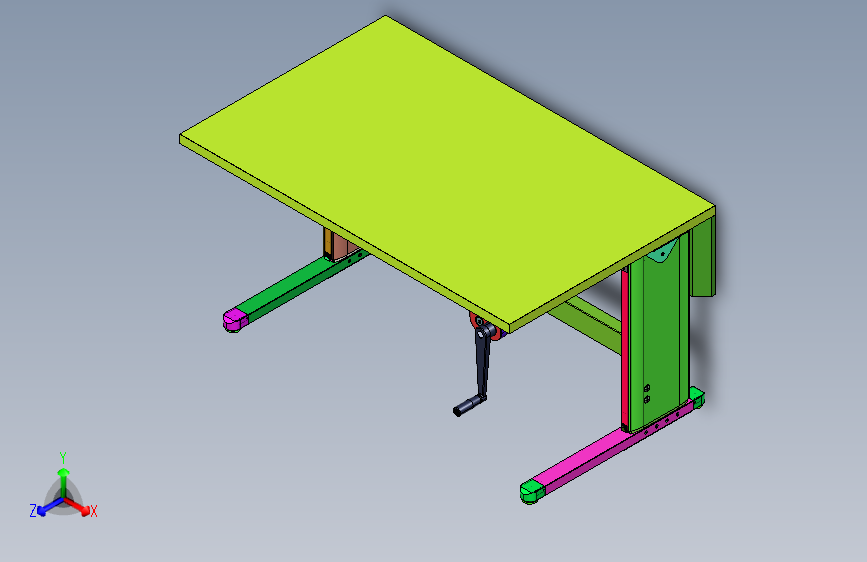Select the triangular bracket atop the right column
Viewport: 867px width, 562px height.
click(663, 252)
